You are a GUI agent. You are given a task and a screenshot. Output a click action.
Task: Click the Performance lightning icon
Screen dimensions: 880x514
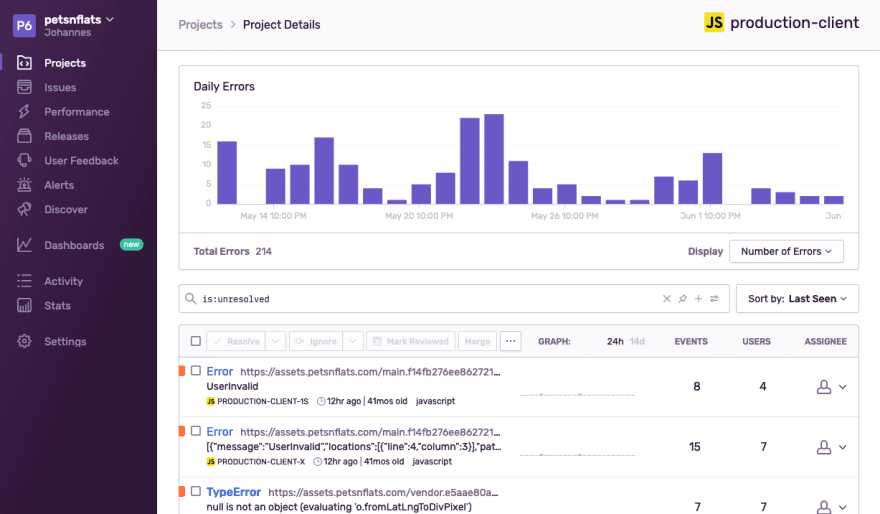pos(24,112)
